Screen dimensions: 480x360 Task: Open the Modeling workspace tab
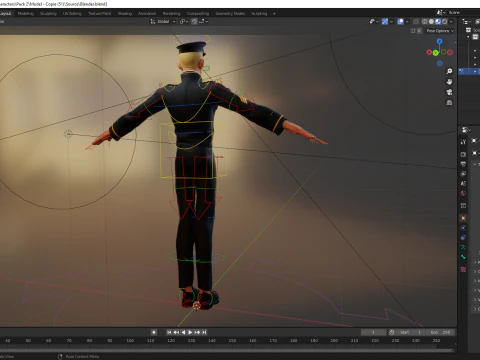pos(26,13)
